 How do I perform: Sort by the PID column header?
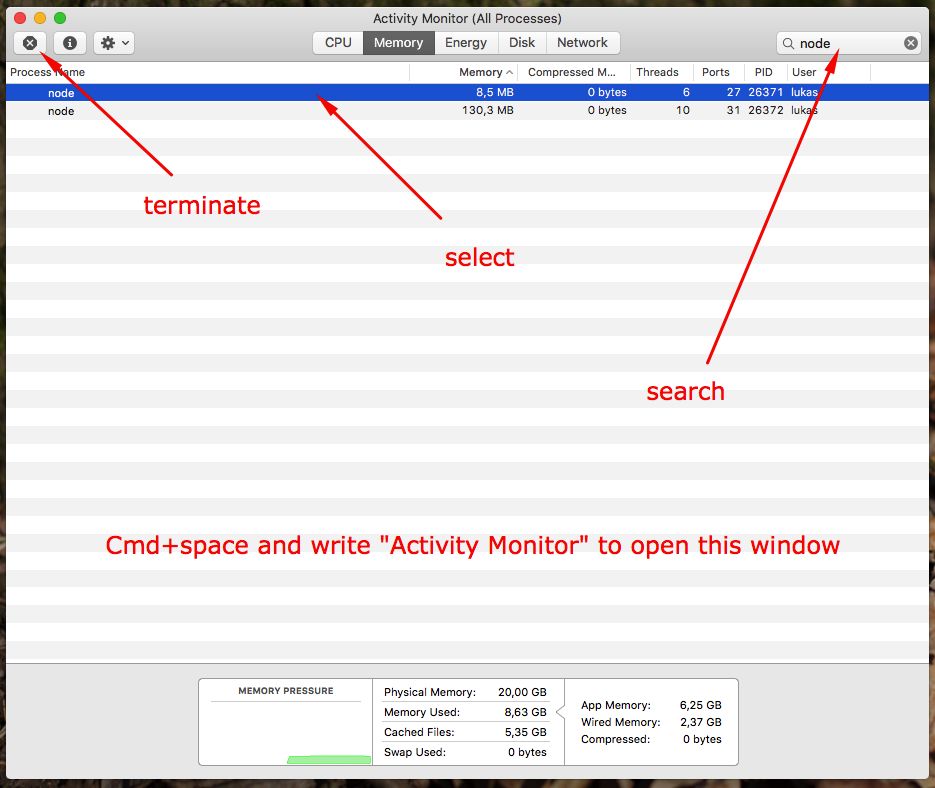(766, 72)
